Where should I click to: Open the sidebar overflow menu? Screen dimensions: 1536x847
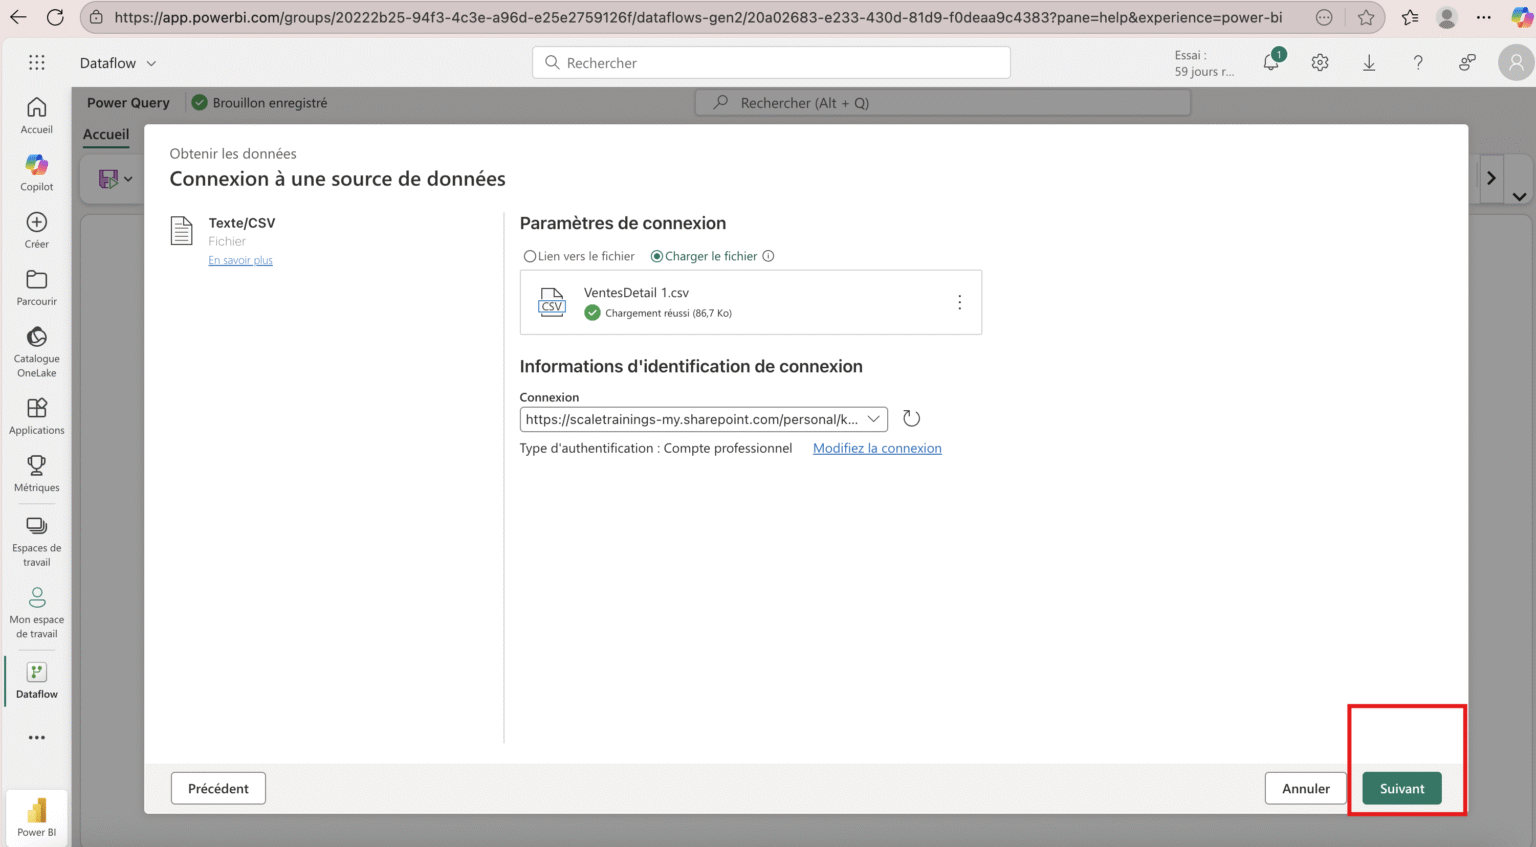click(x=36, y=738)
